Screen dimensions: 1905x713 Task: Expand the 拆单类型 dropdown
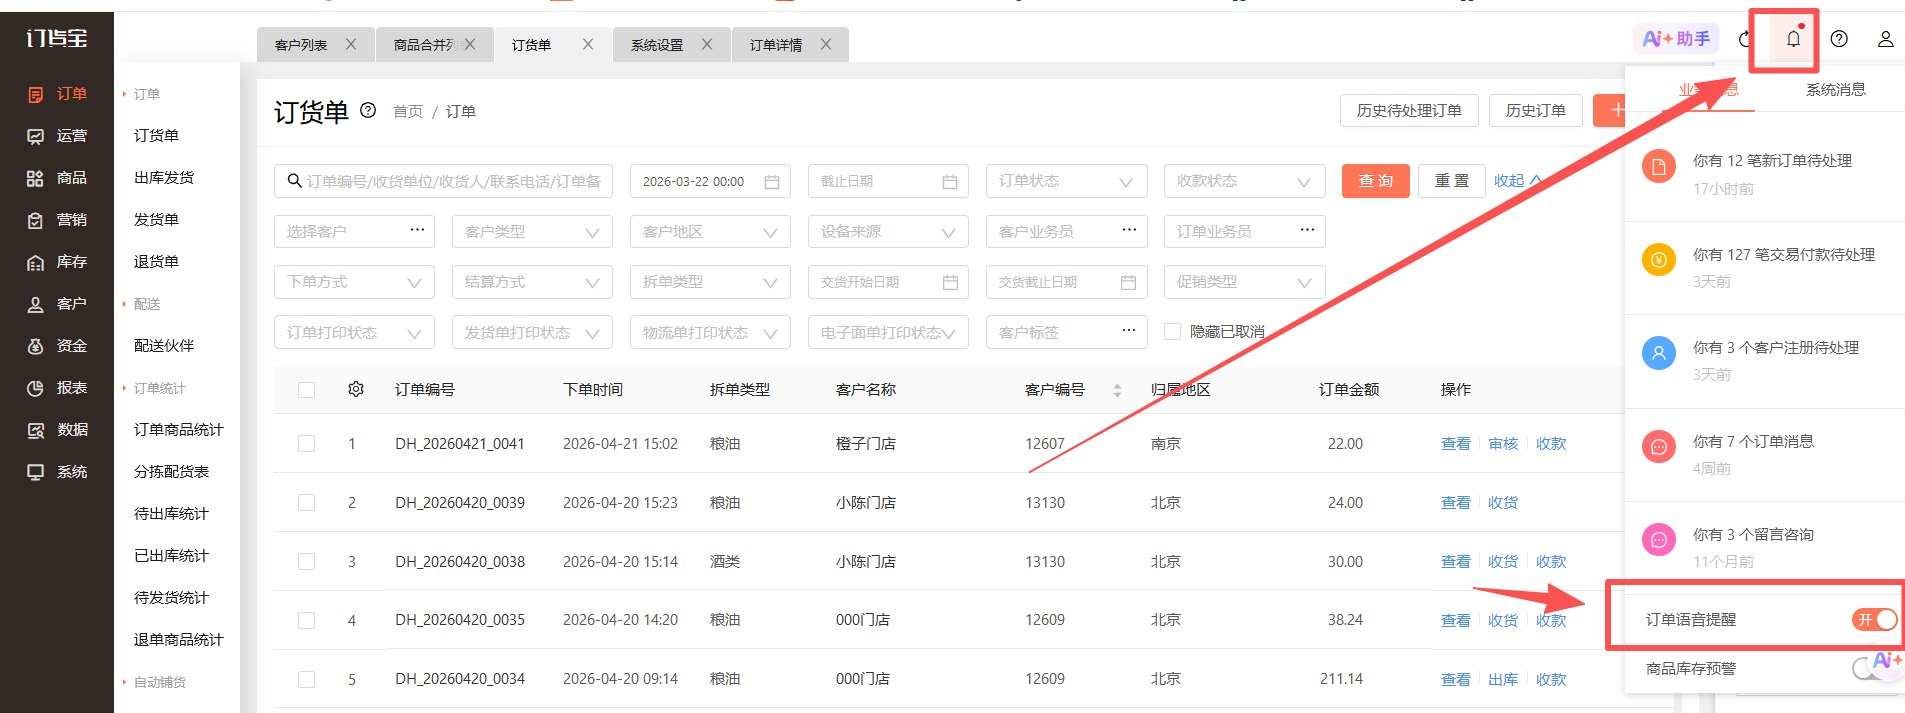pyautogui.click(x=710, y=282)
